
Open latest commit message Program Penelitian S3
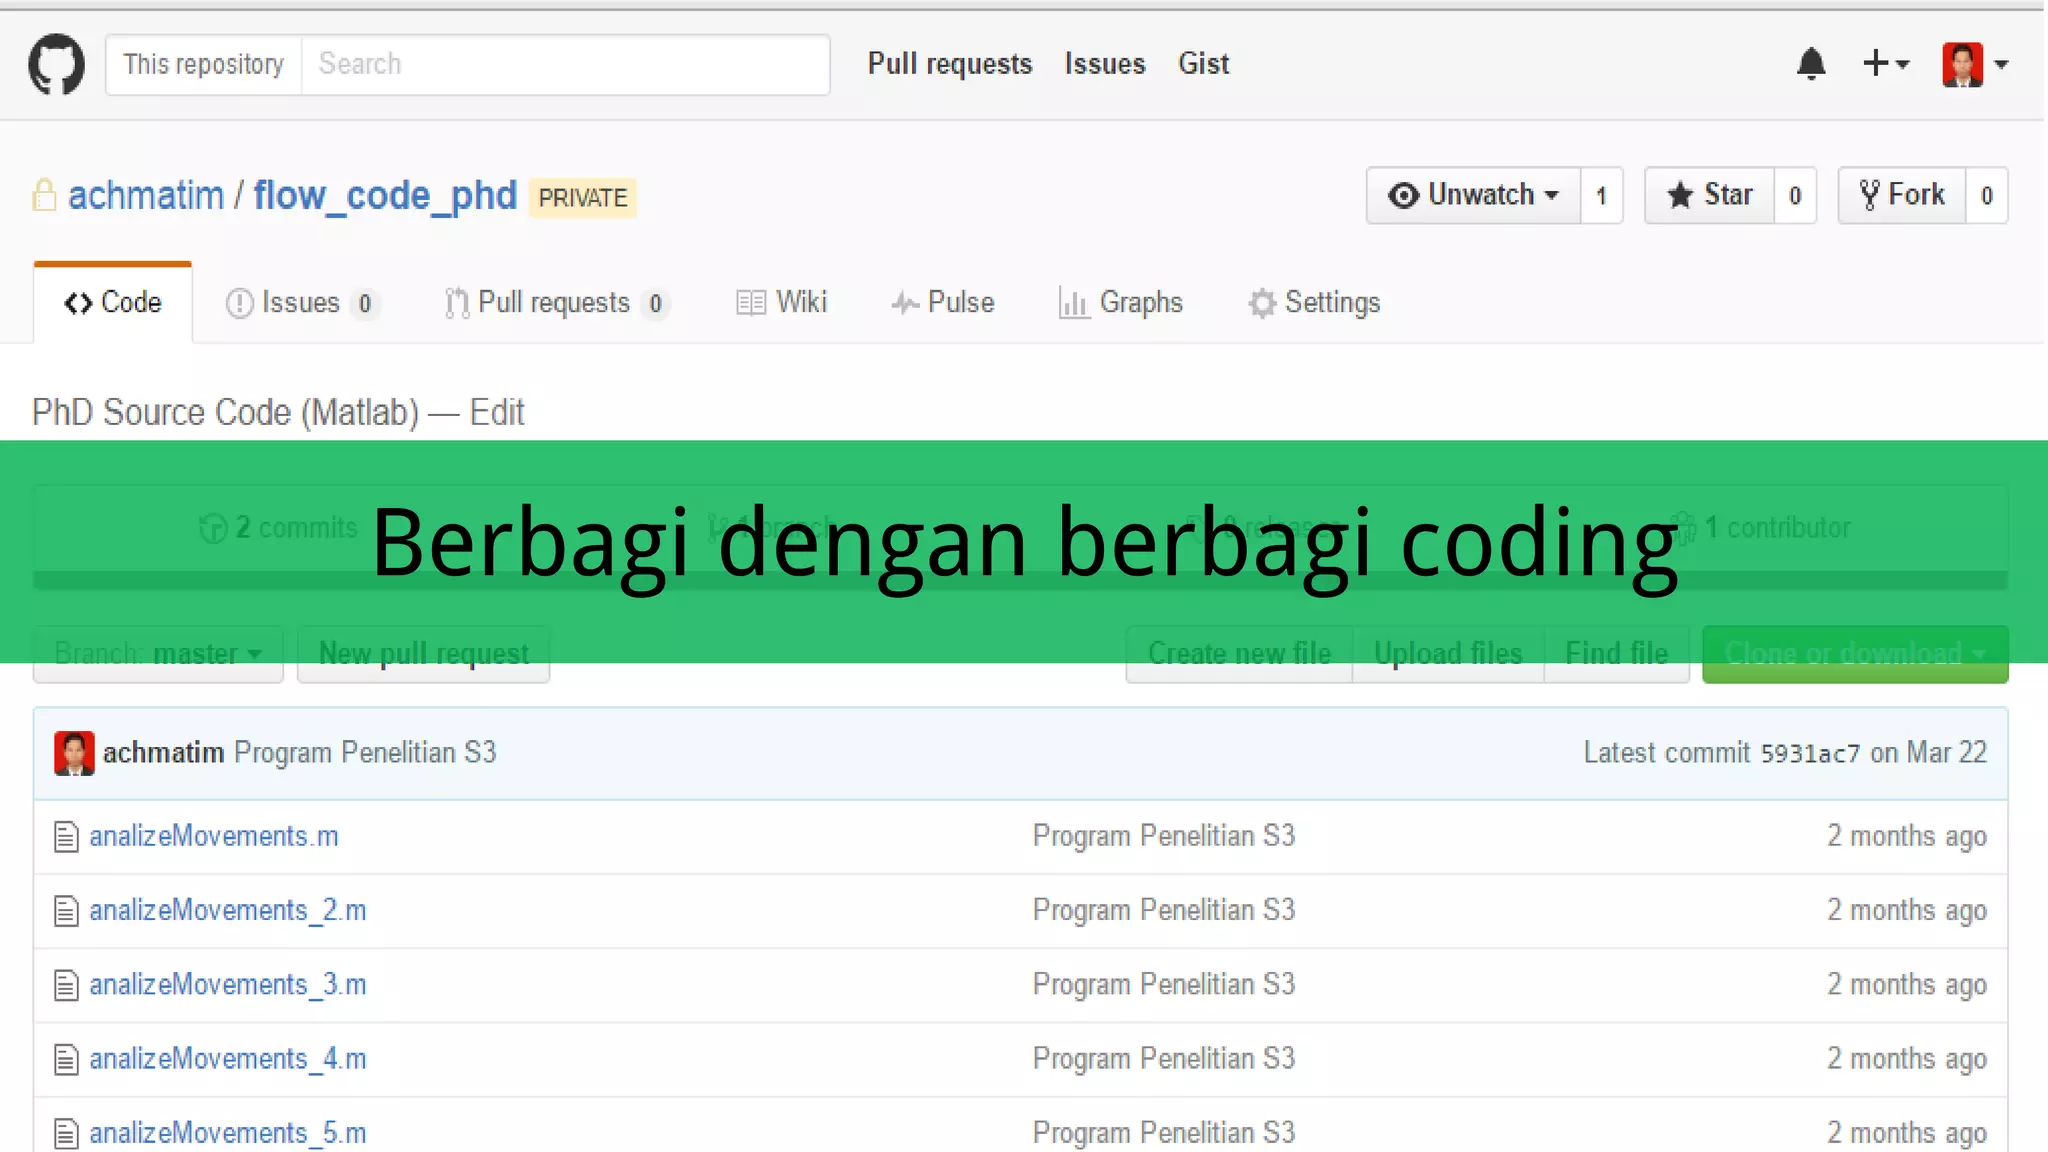pyautogui.click(x=365, y=753)
